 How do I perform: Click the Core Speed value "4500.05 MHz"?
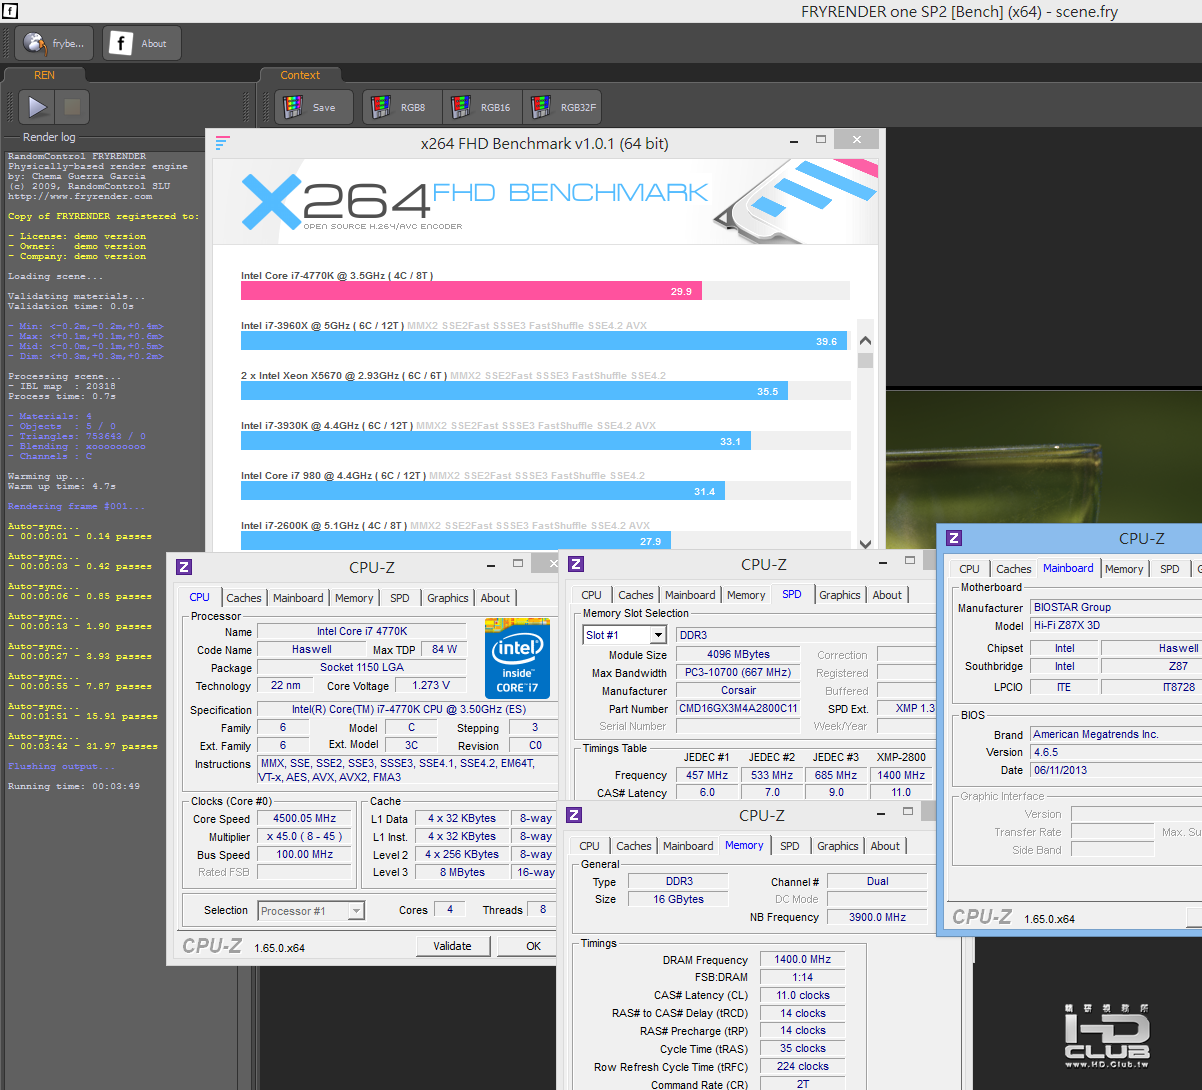point(305,818)
